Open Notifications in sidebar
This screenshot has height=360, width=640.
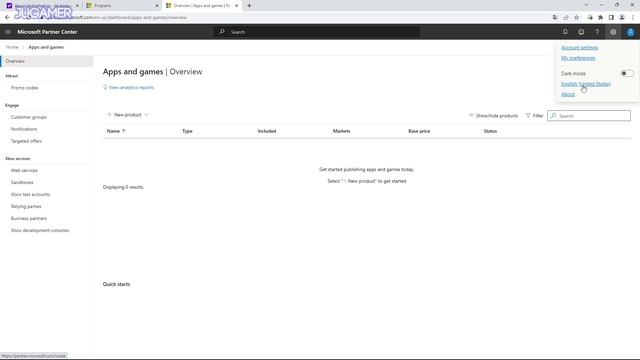click(x=24, y=129)
